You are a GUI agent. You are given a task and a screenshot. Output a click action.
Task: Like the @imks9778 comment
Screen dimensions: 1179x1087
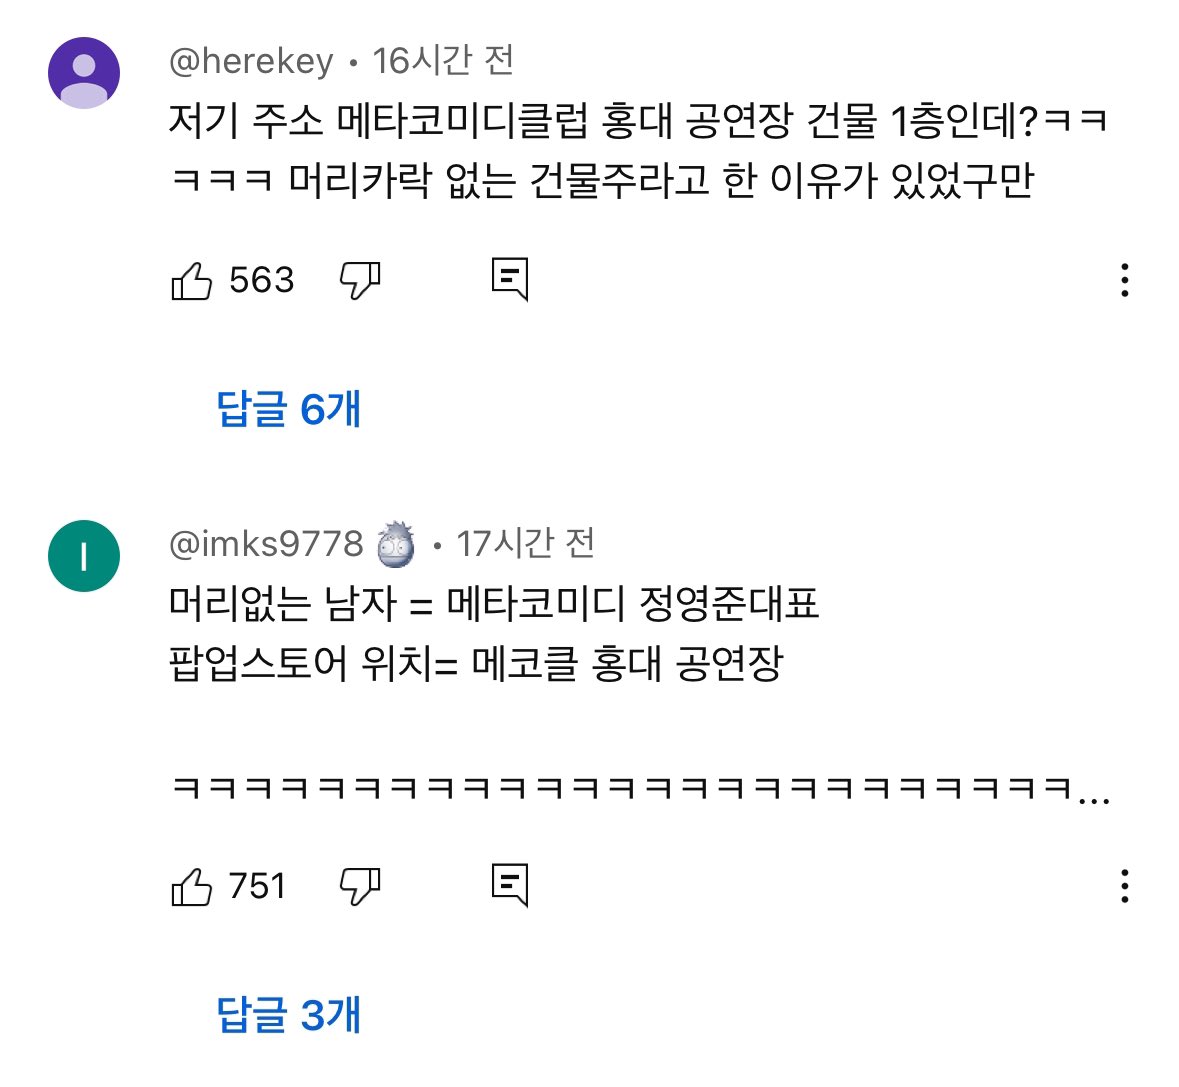[192, 886]
